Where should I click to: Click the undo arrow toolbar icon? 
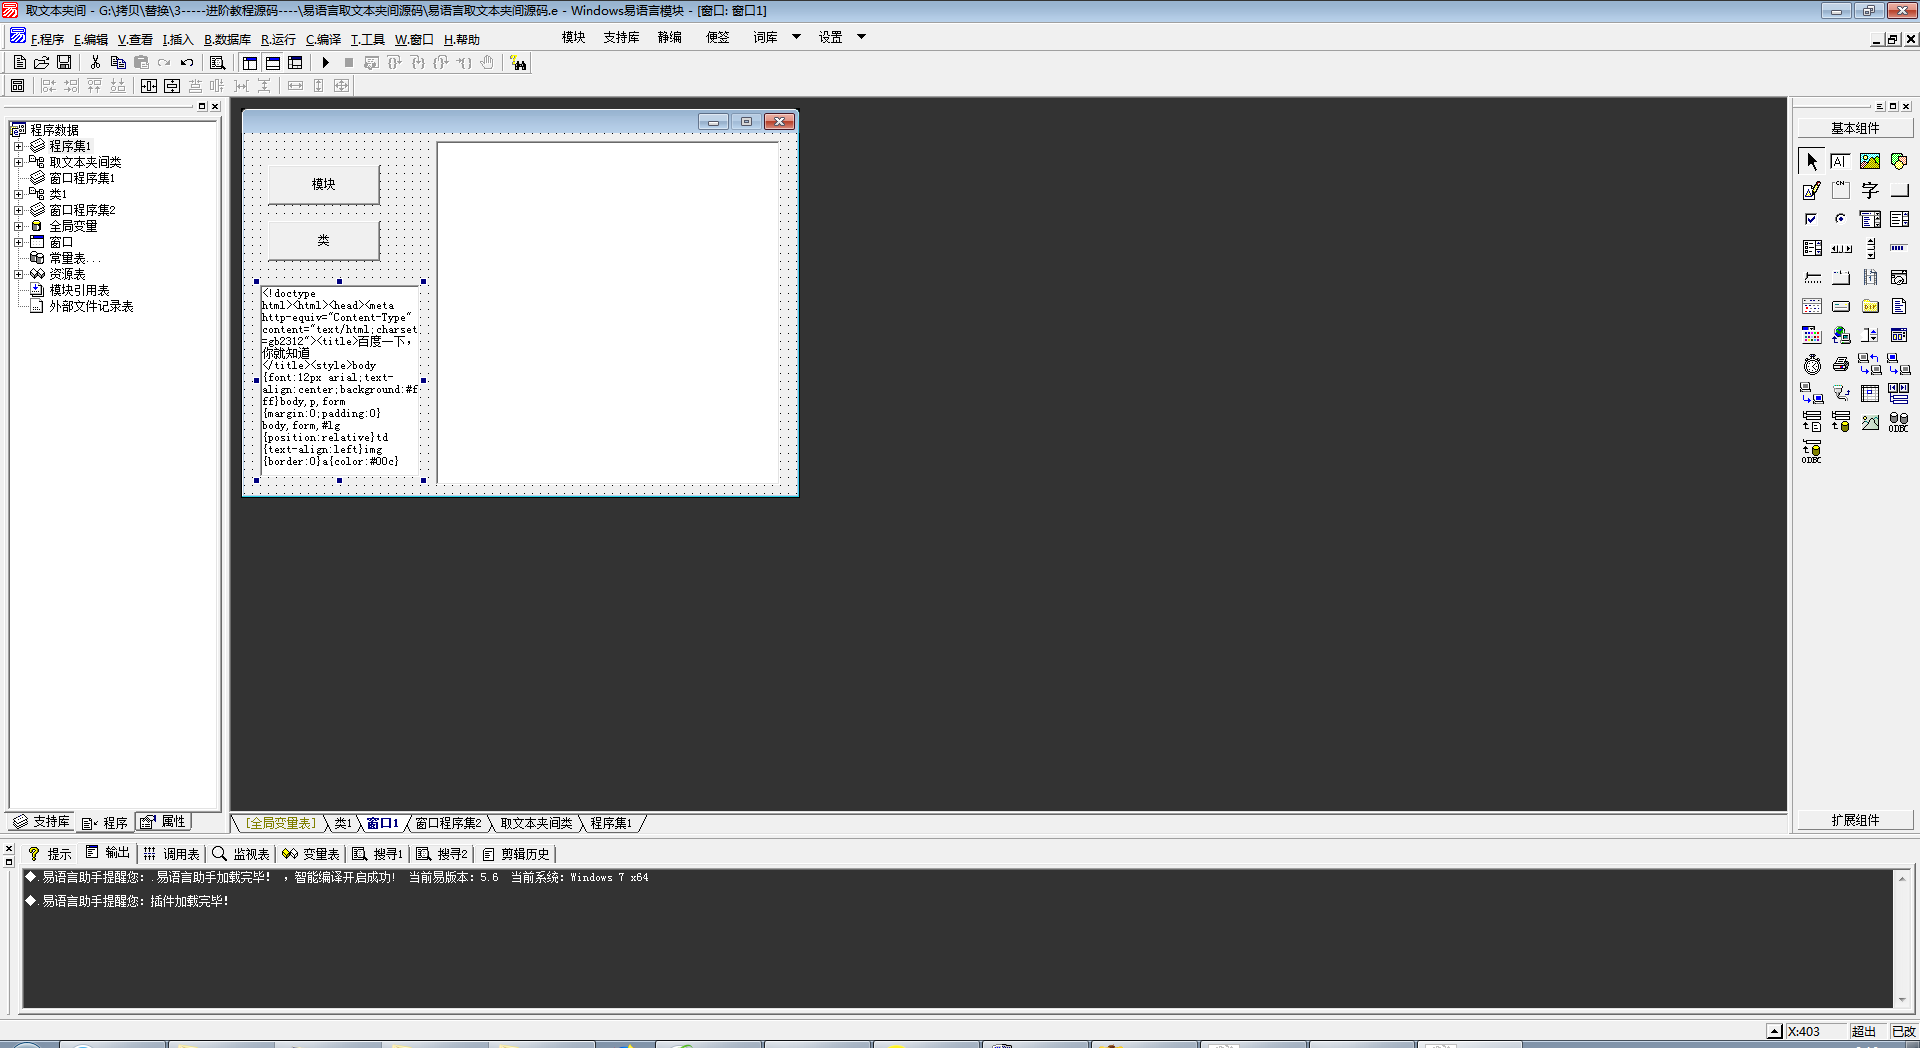coord(187,63)
